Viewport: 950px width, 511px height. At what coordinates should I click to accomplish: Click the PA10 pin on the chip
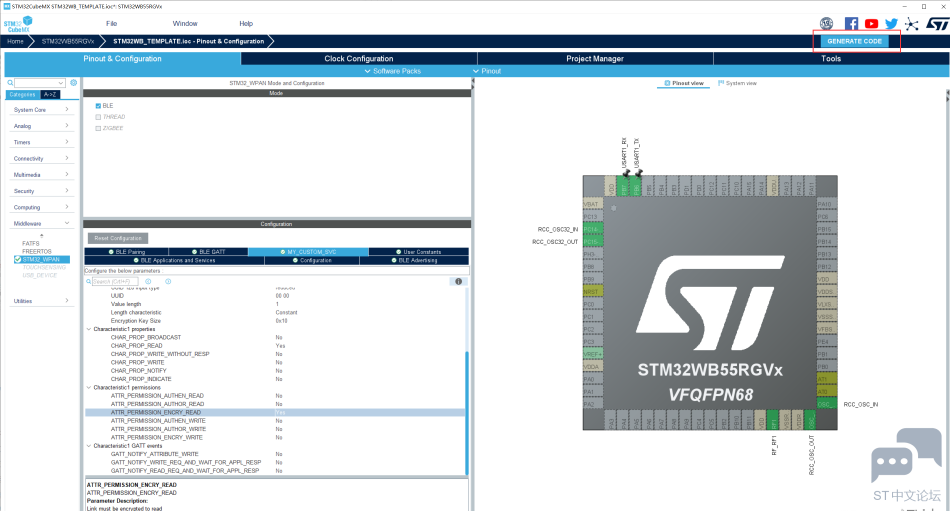pyautogui.click(x=826, y=204)
